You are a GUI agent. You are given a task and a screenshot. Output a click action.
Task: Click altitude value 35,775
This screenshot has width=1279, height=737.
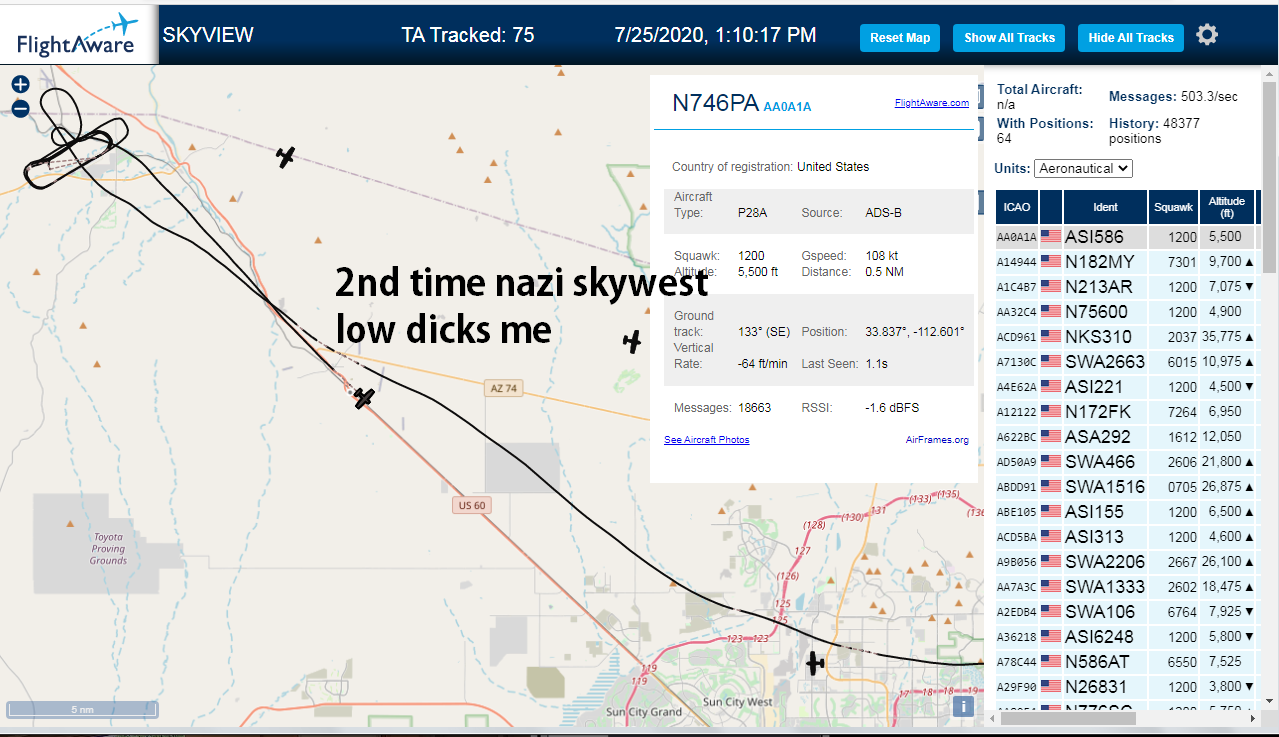coord(1220,337)
